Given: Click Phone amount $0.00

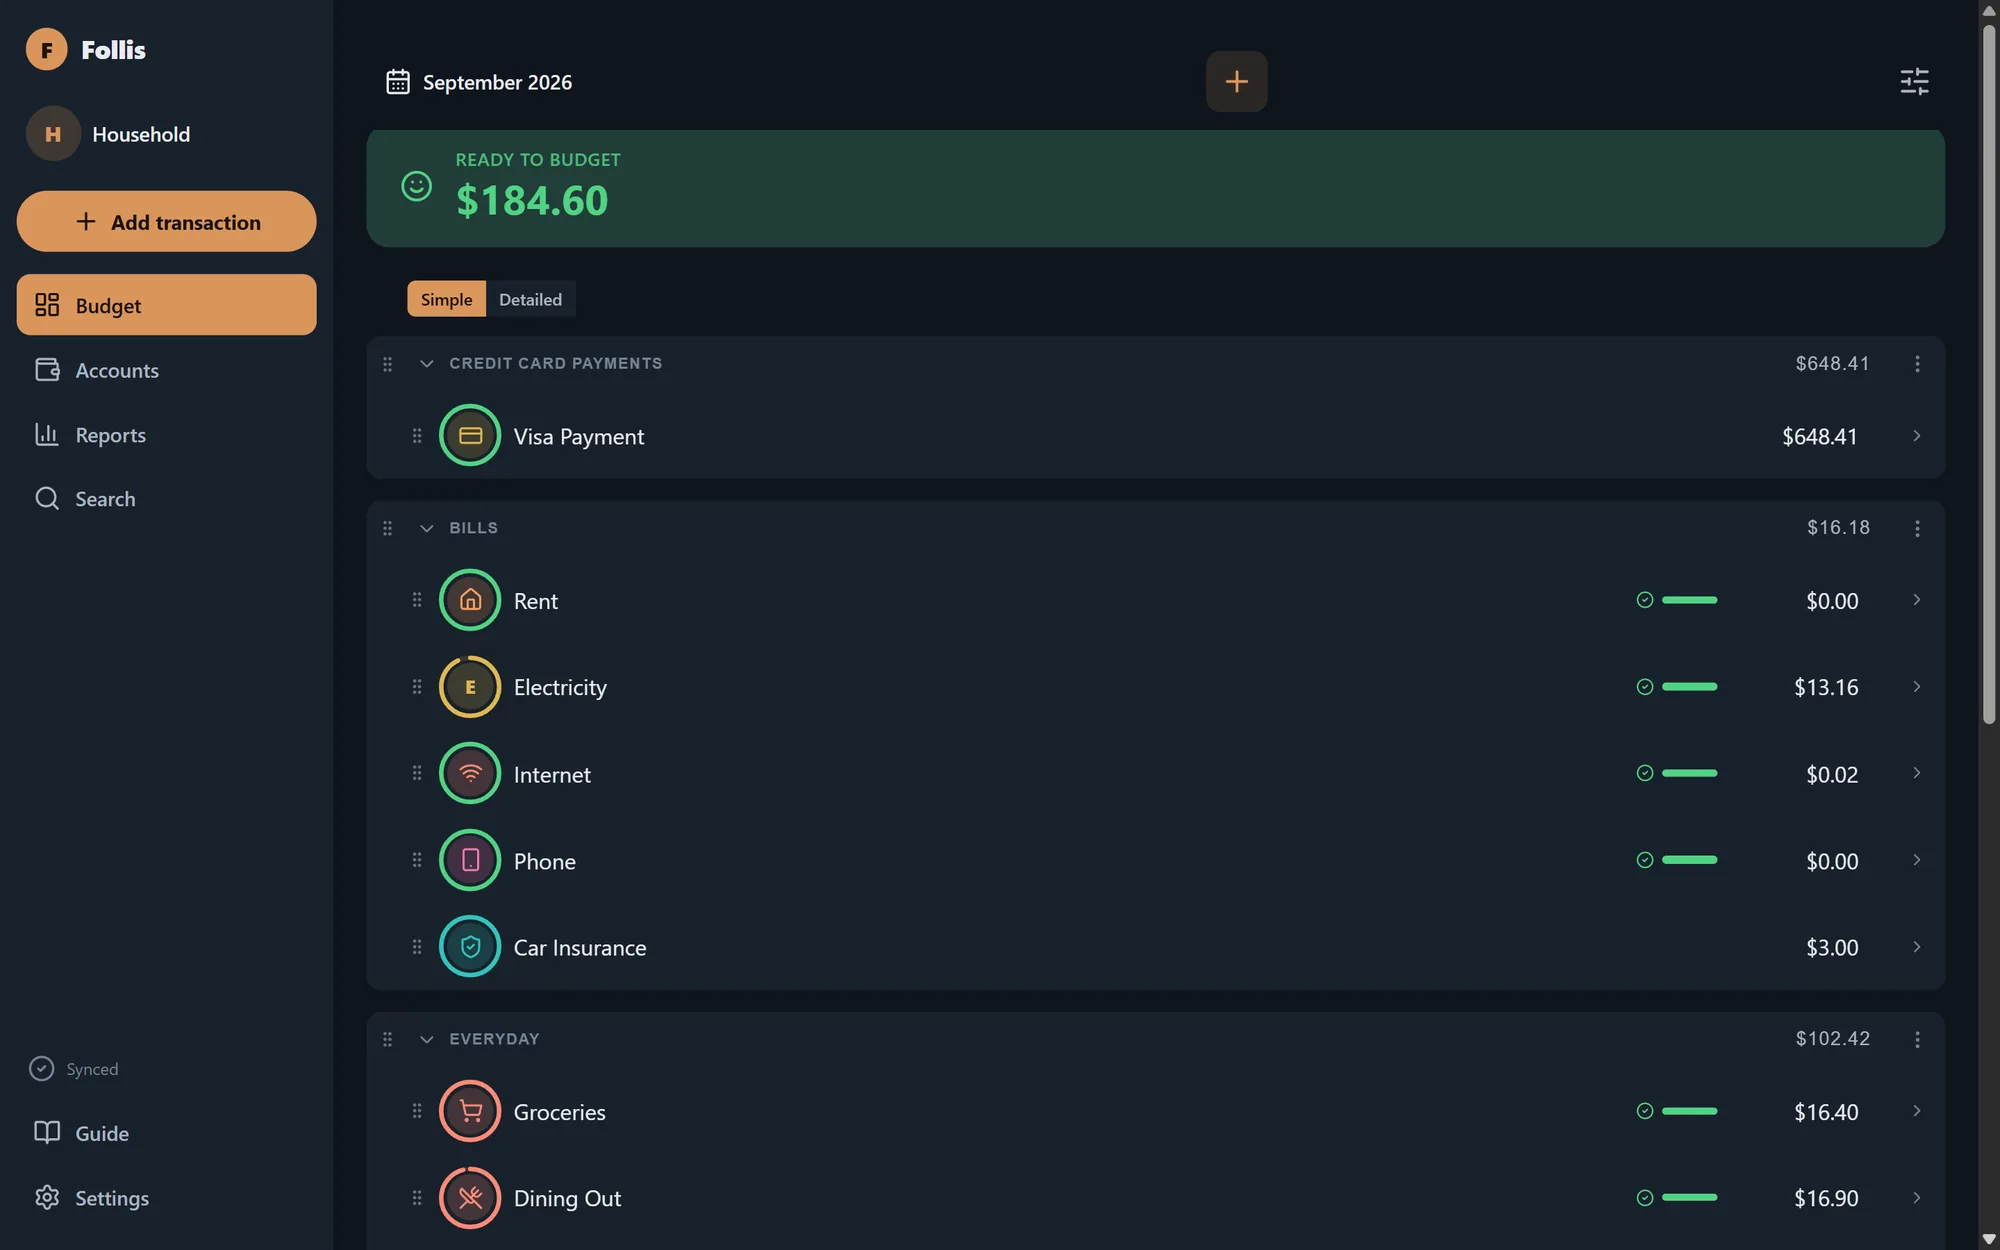Looking at the screenshot, I should (x=1832, y=861).
